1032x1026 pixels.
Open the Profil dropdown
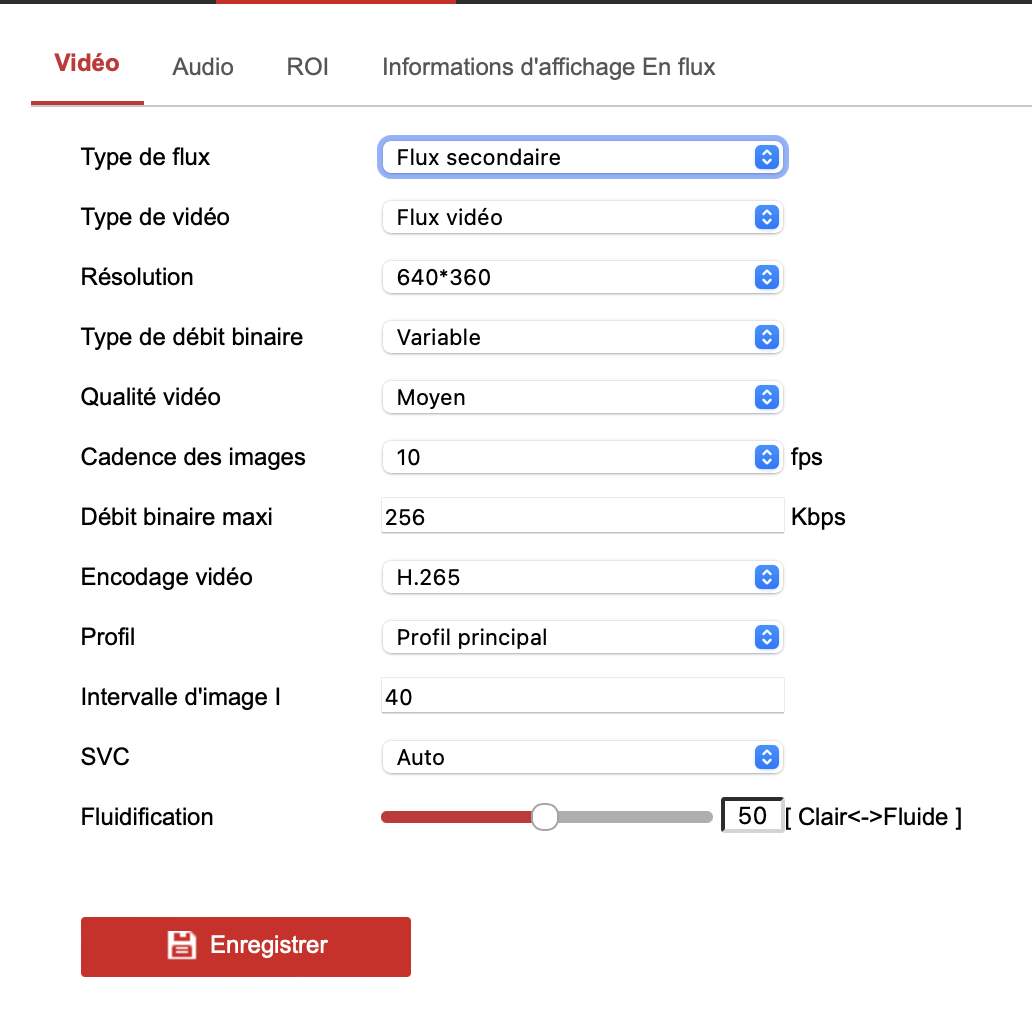tap(582, 637)
